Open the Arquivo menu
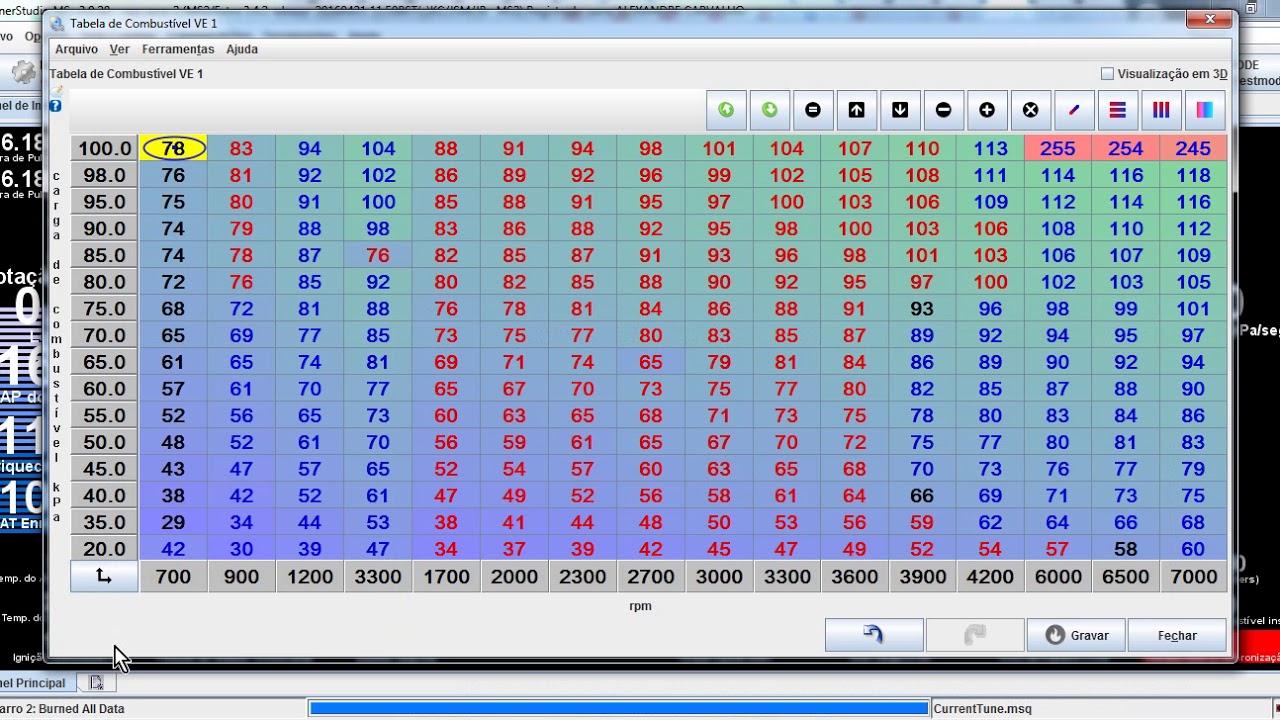 76,49
